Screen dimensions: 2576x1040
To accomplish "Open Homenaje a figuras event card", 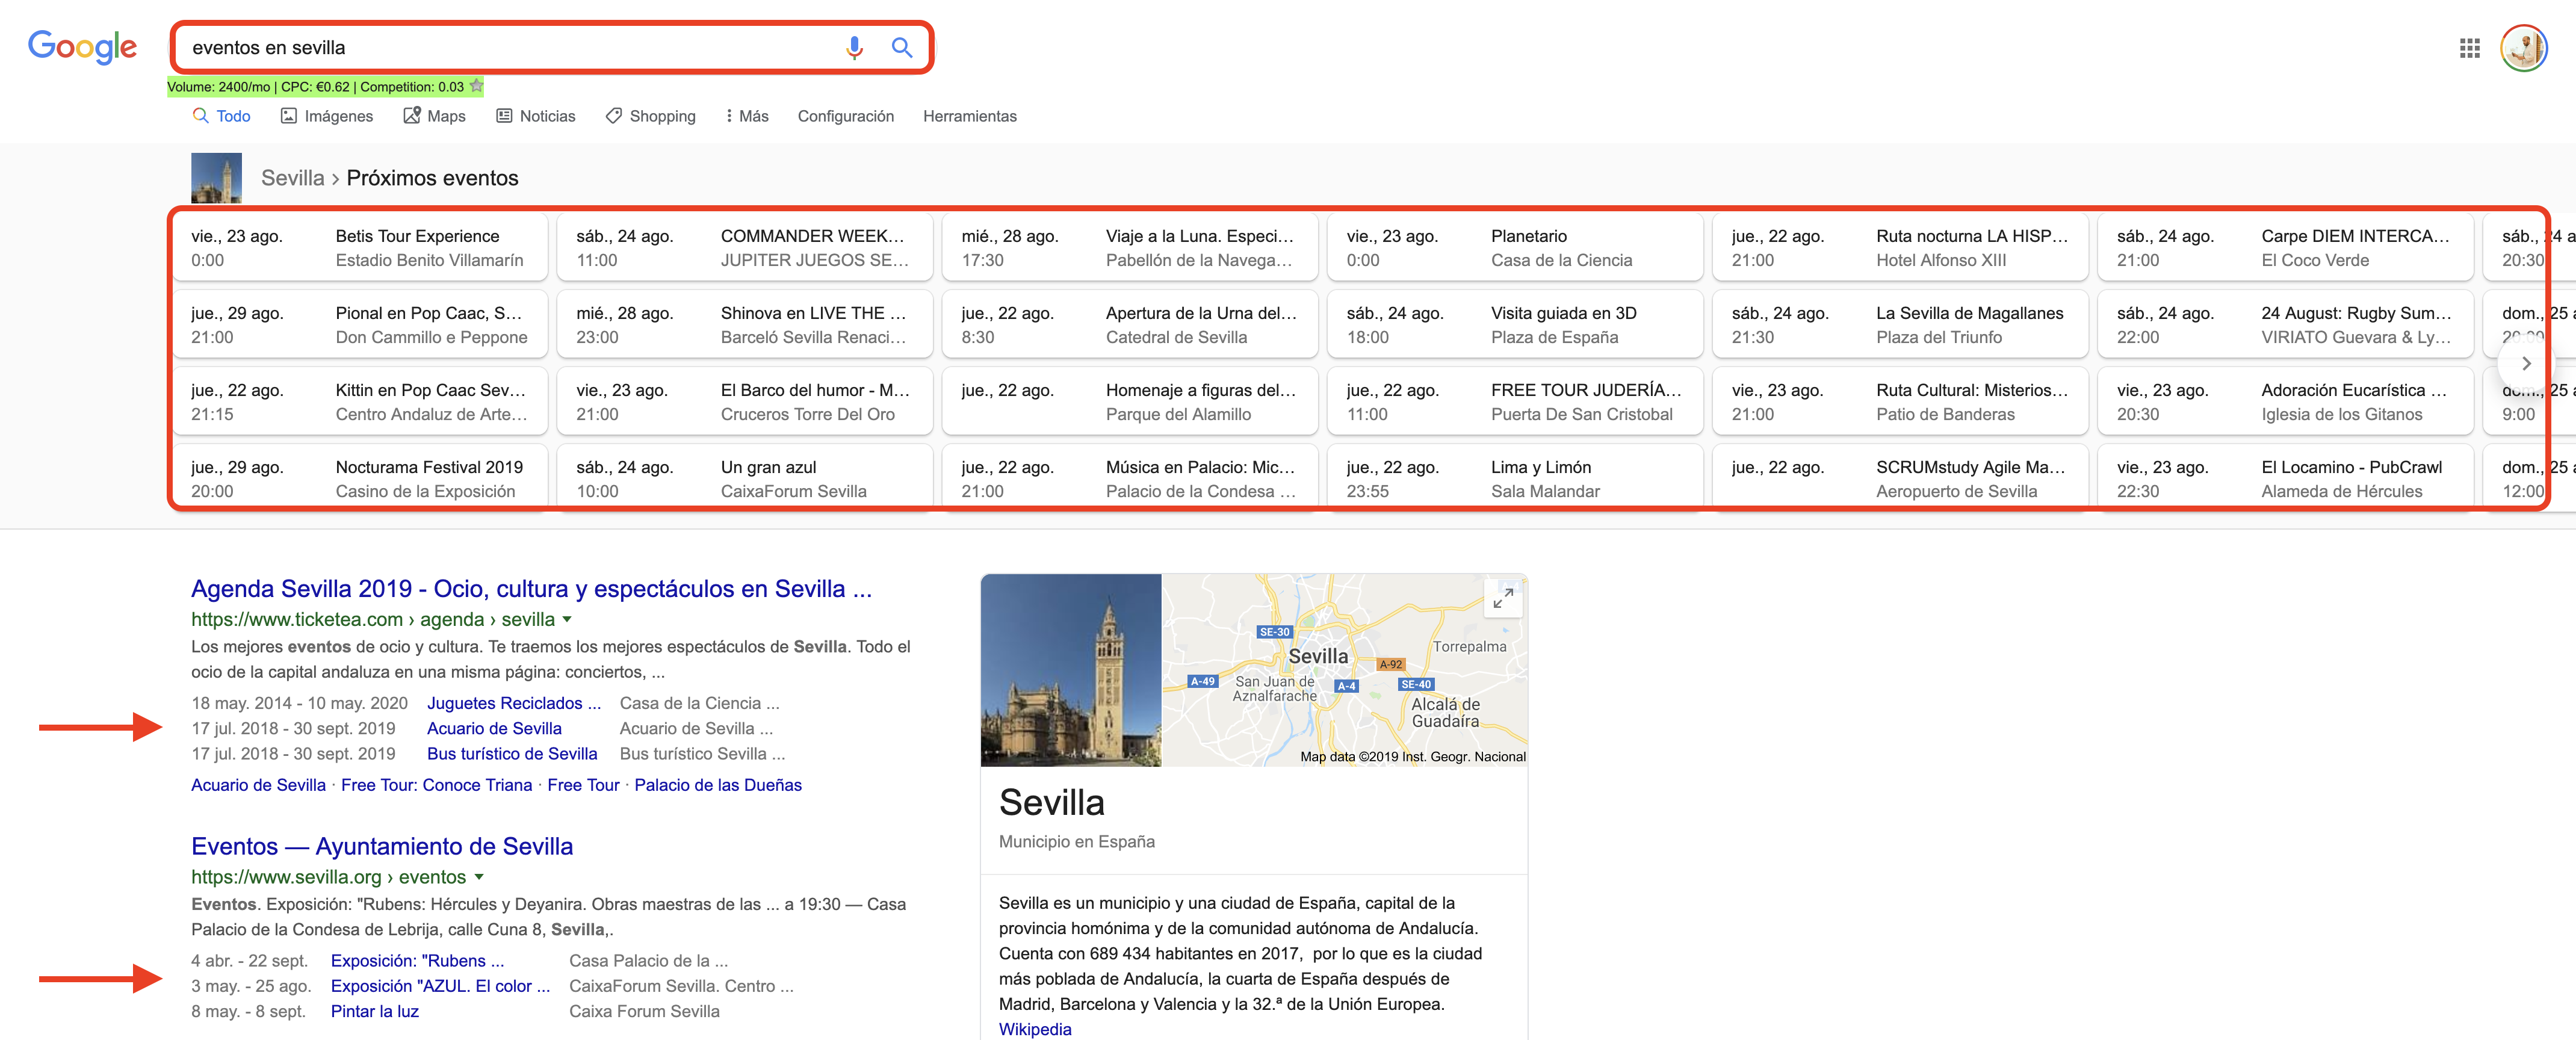I will click(1130, 402).
